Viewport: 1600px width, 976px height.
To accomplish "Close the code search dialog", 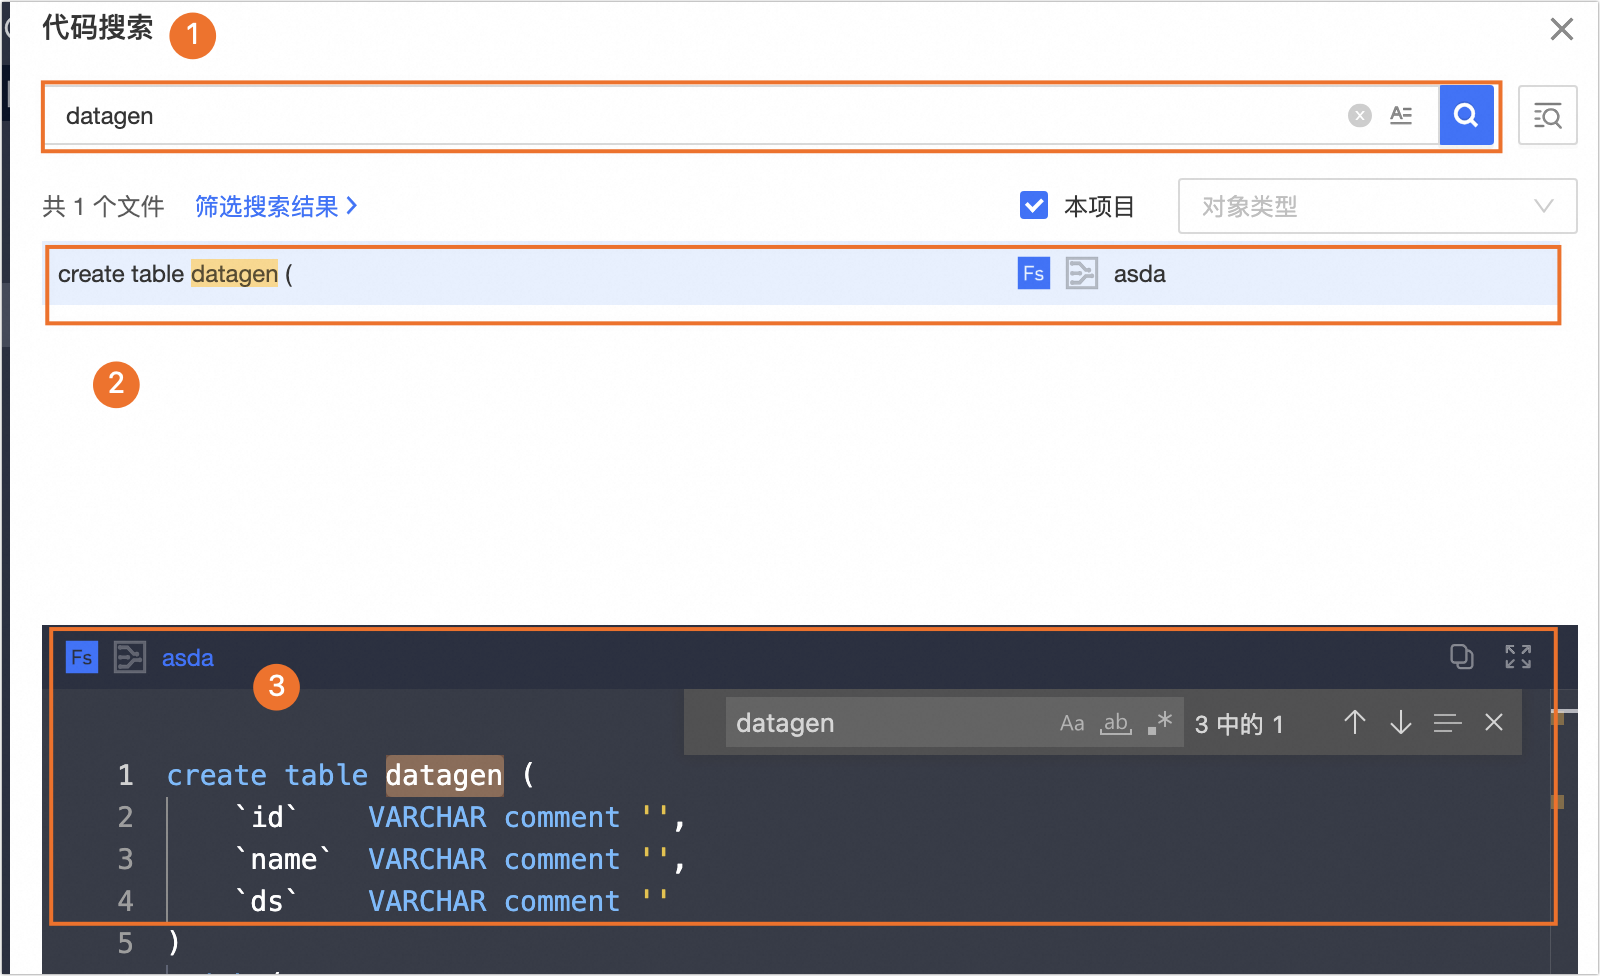I will click(1561, 29).
